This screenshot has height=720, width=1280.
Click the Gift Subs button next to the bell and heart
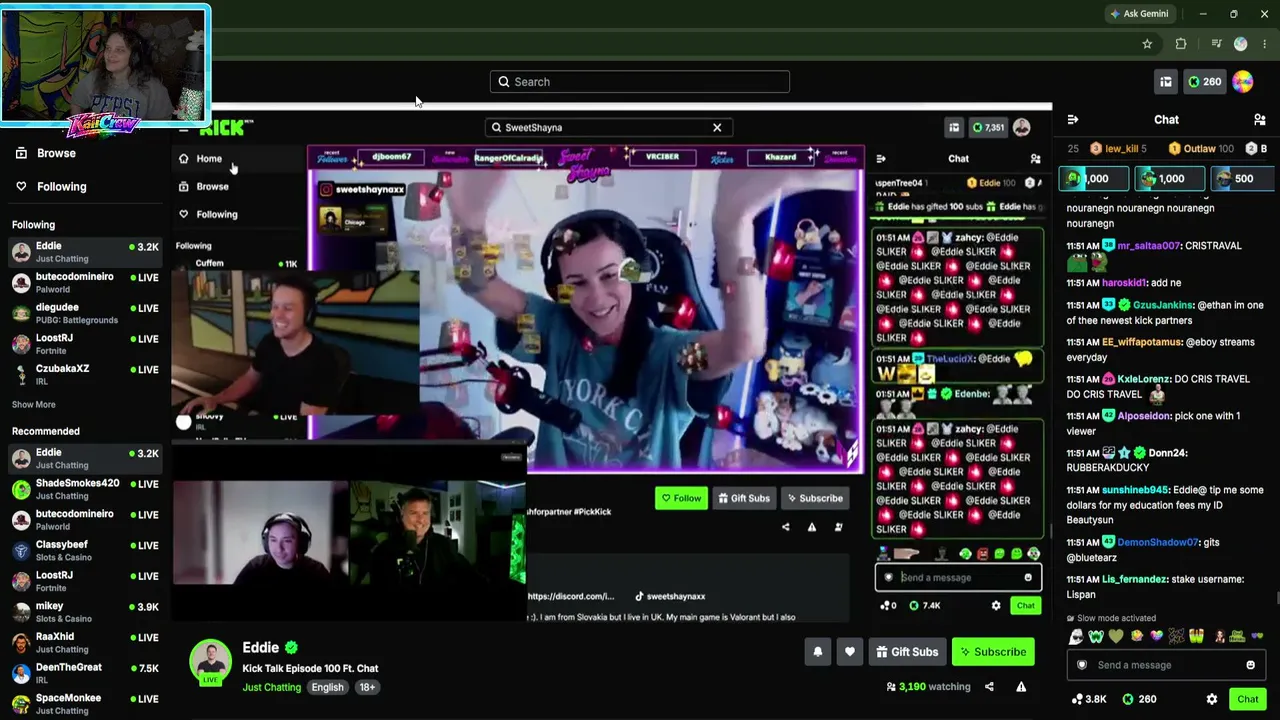coord(907,652)
